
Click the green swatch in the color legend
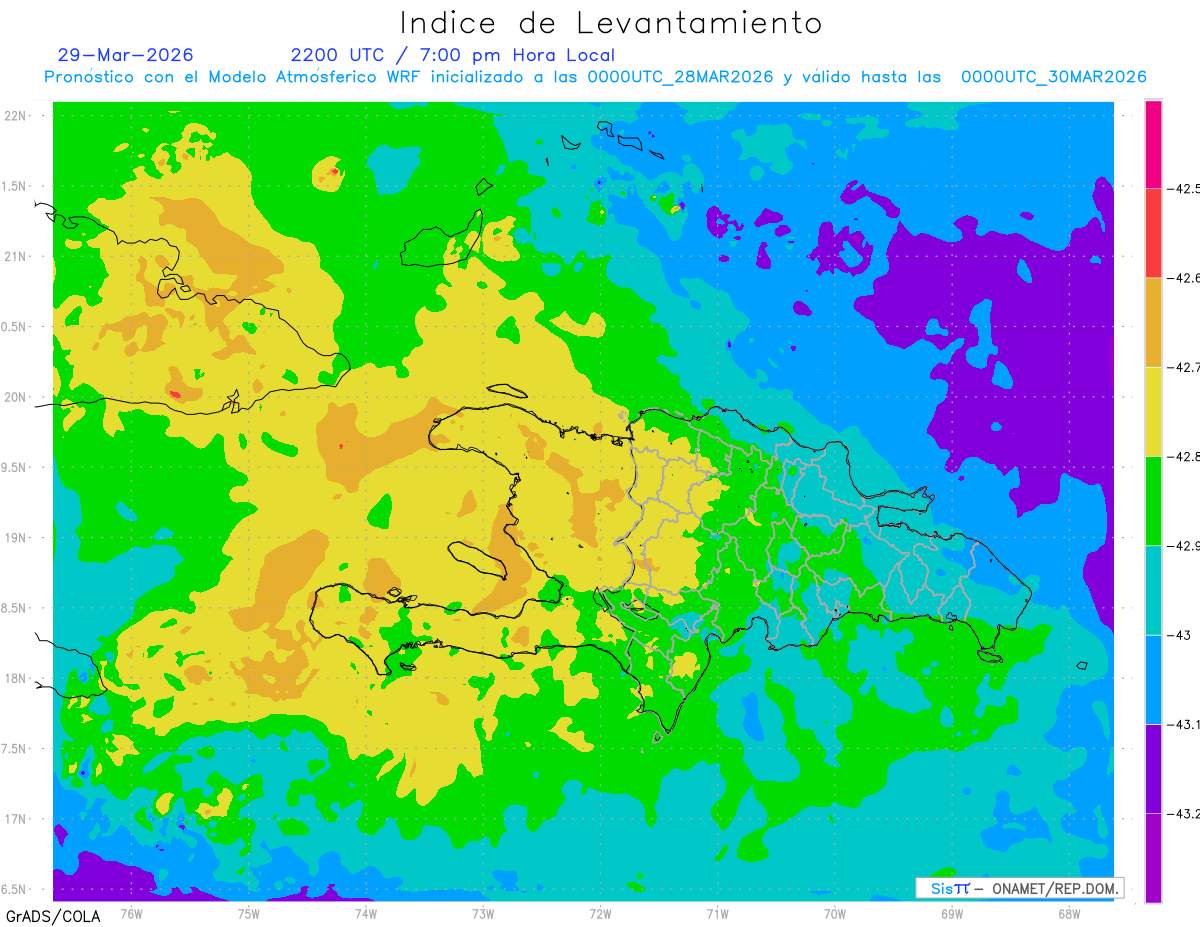(x=1153, y=500)
